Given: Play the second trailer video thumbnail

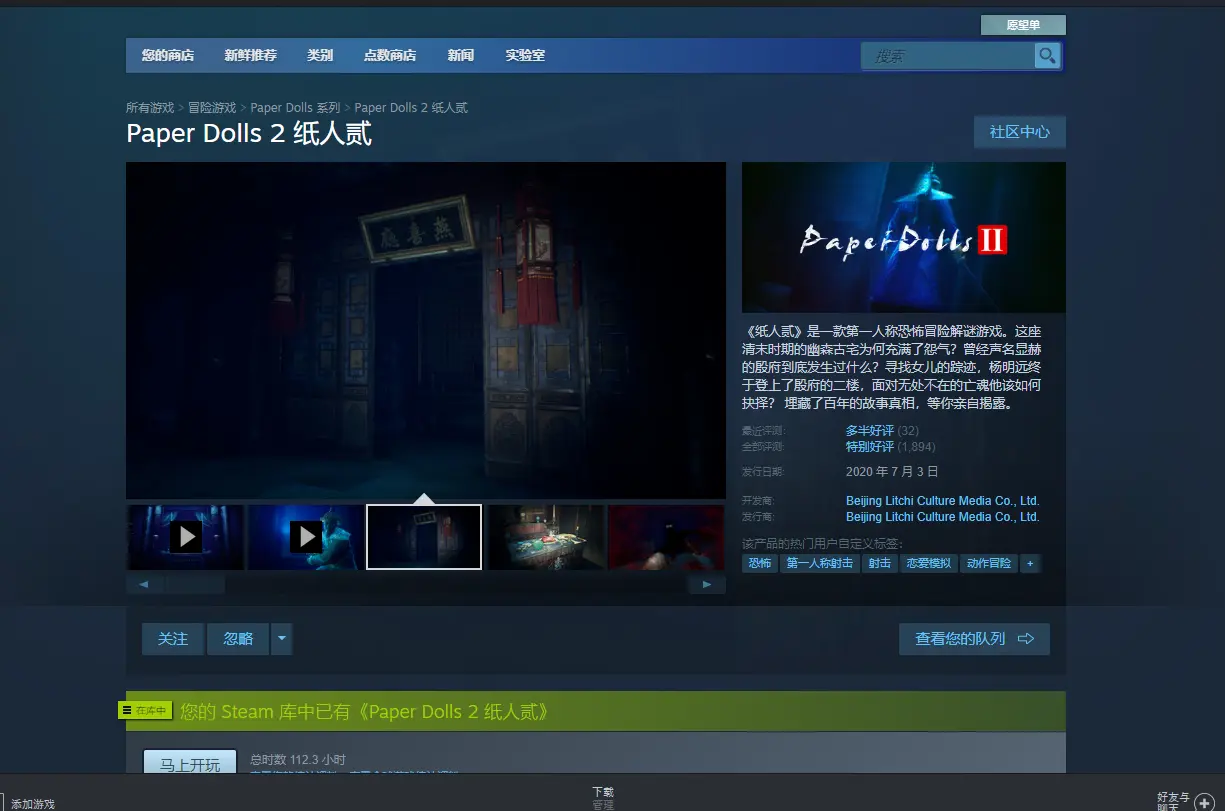Looking at the screenshot, I should pyautogui.click(x=305, y=537).
